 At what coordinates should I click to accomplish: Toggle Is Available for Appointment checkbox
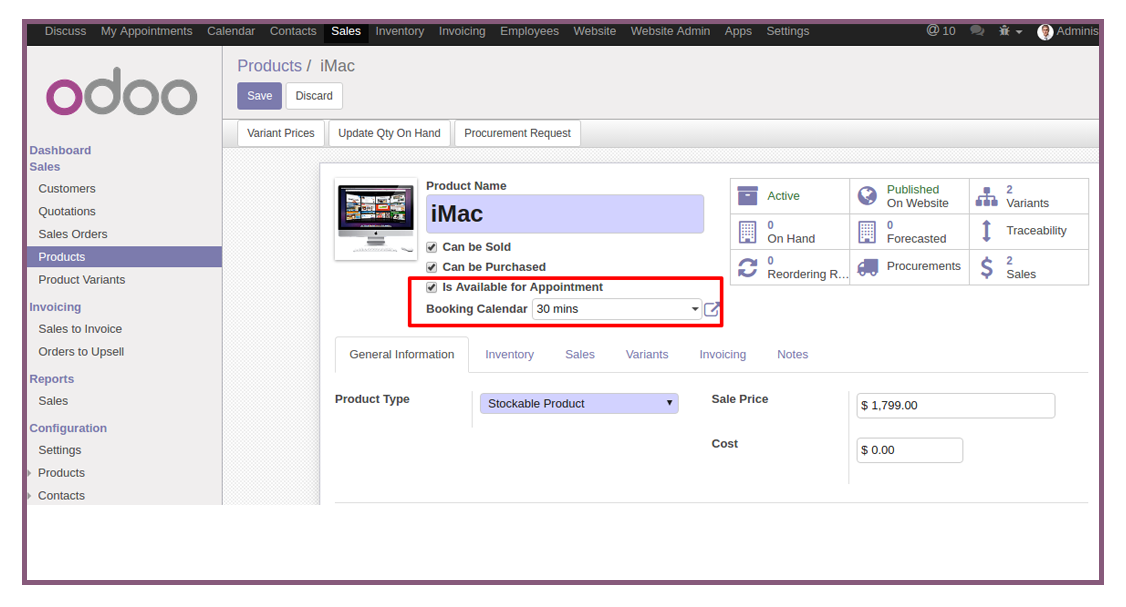pos(432,287)
